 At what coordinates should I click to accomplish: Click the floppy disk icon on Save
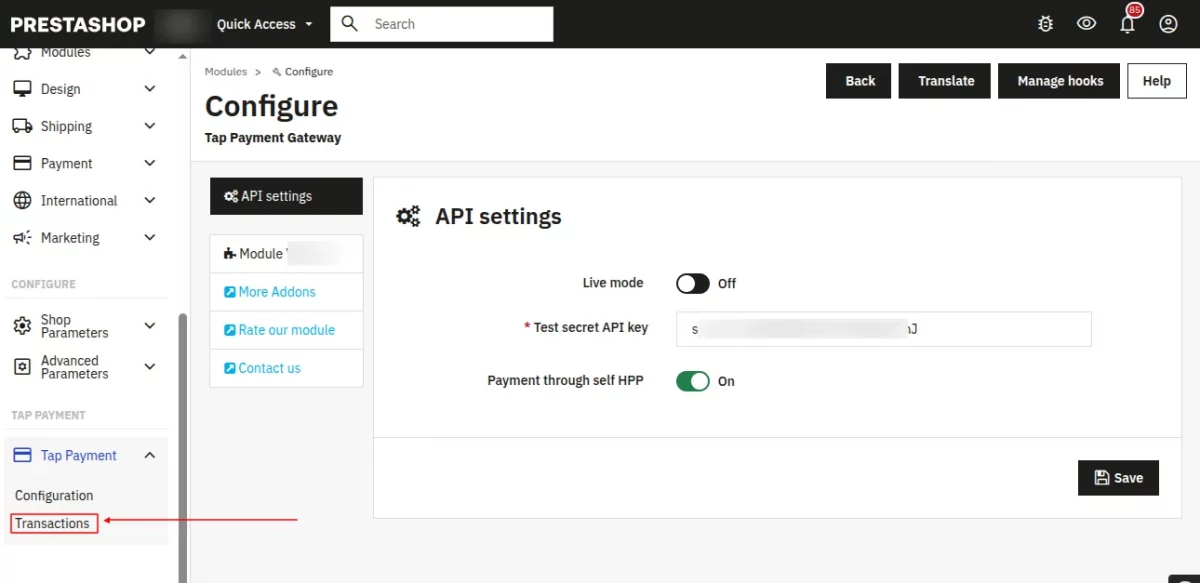(x=1102, y=478)
